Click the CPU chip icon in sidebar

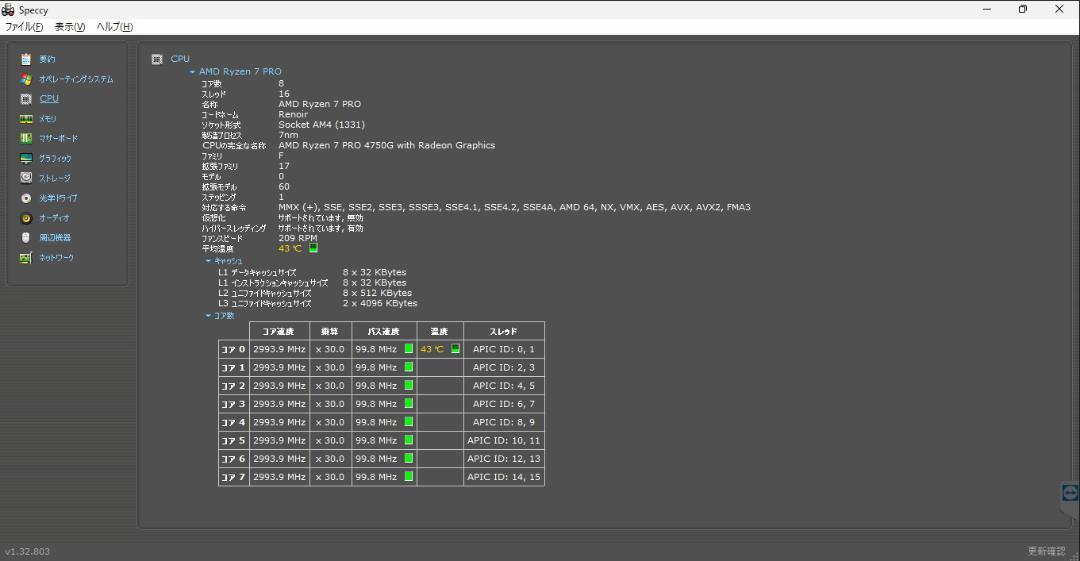[x=26, y=99]
